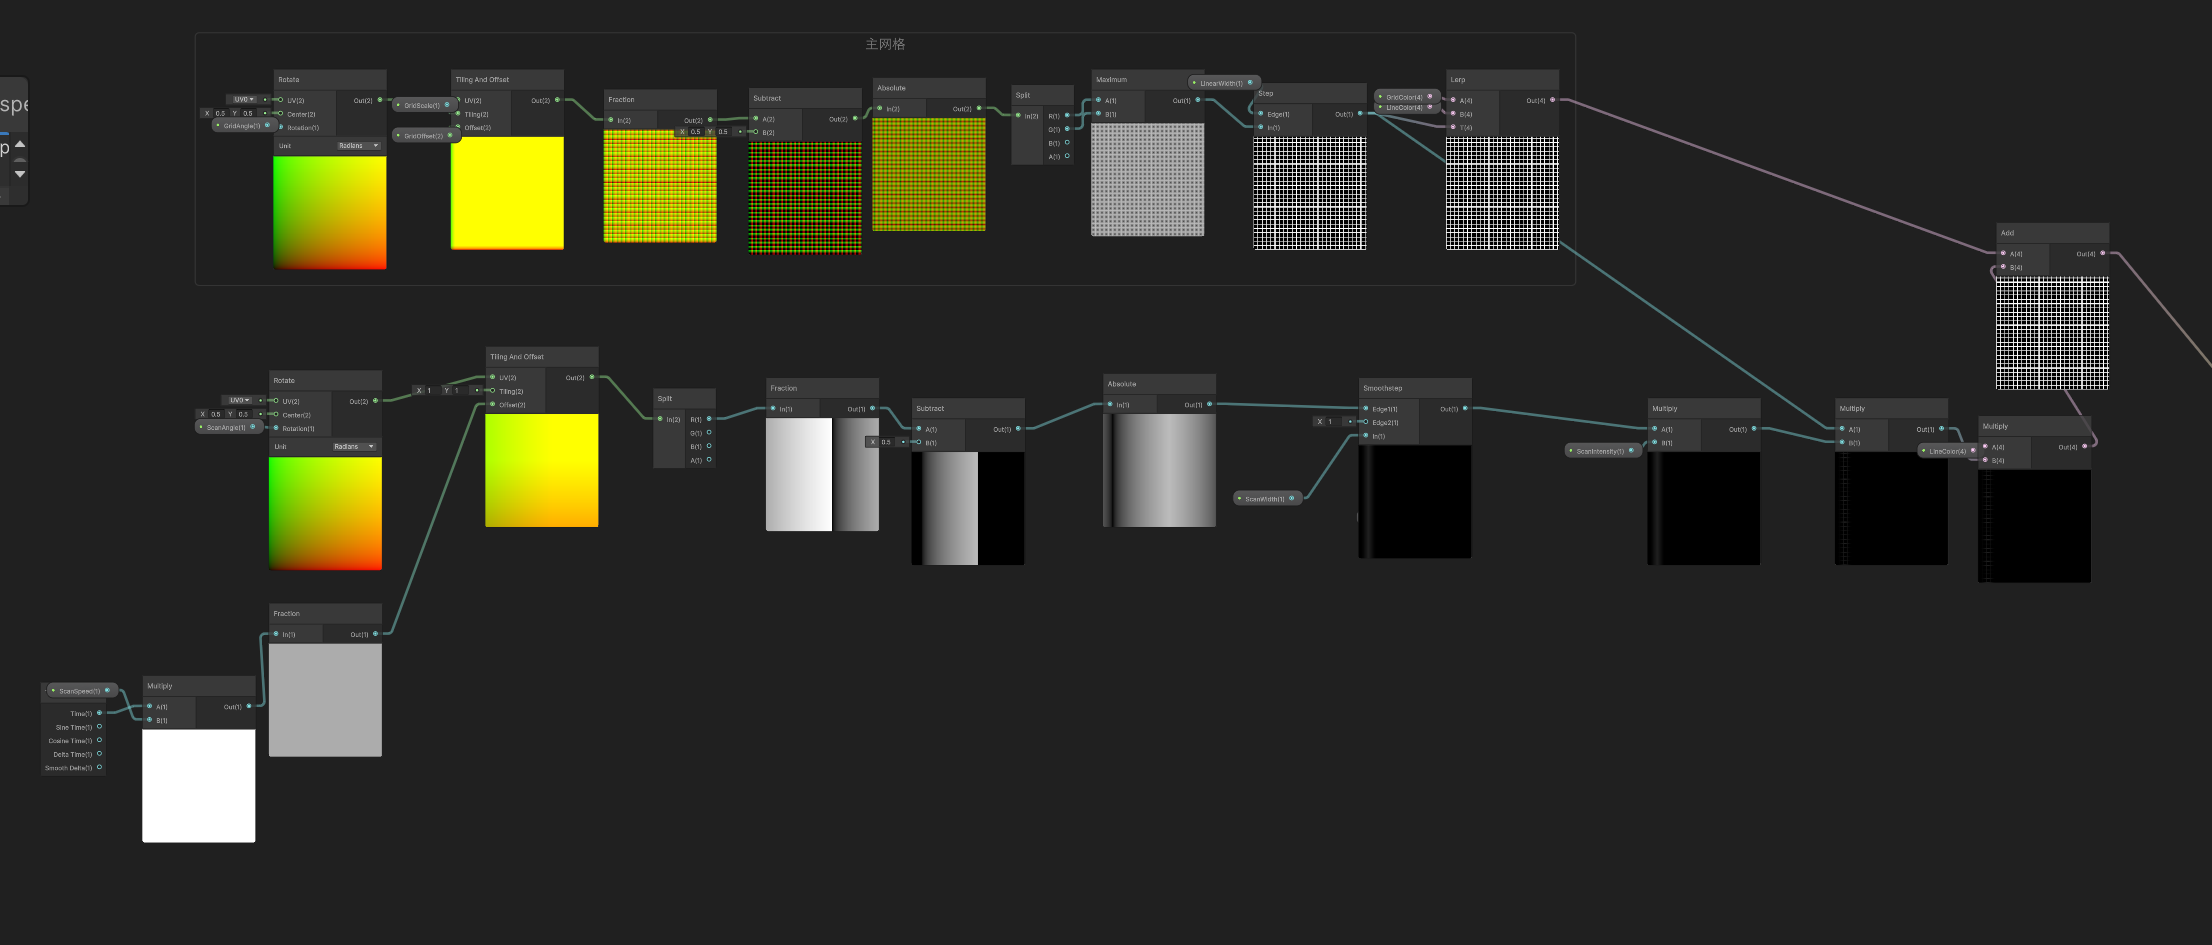Select the GridScale property node
2212x945 pixels.
pos(422,105)
